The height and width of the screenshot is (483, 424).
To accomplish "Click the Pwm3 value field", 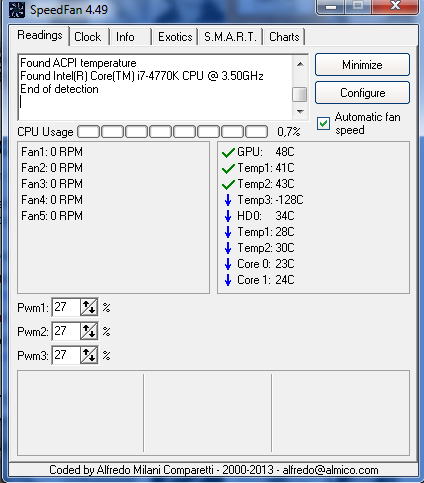I will [x=66, y=355].
